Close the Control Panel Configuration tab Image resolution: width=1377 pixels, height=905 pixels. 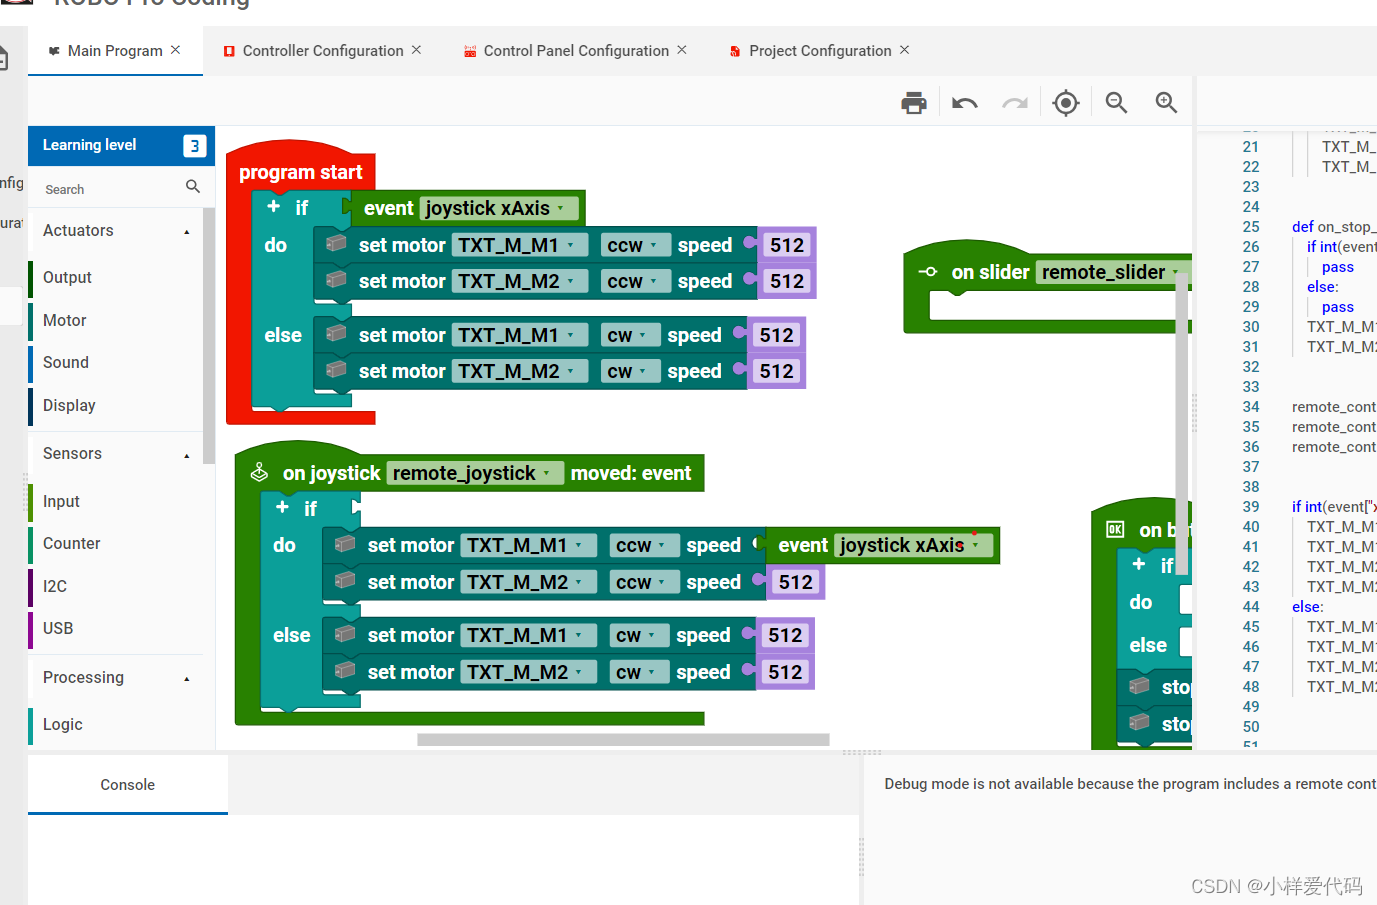pos(682,50)
